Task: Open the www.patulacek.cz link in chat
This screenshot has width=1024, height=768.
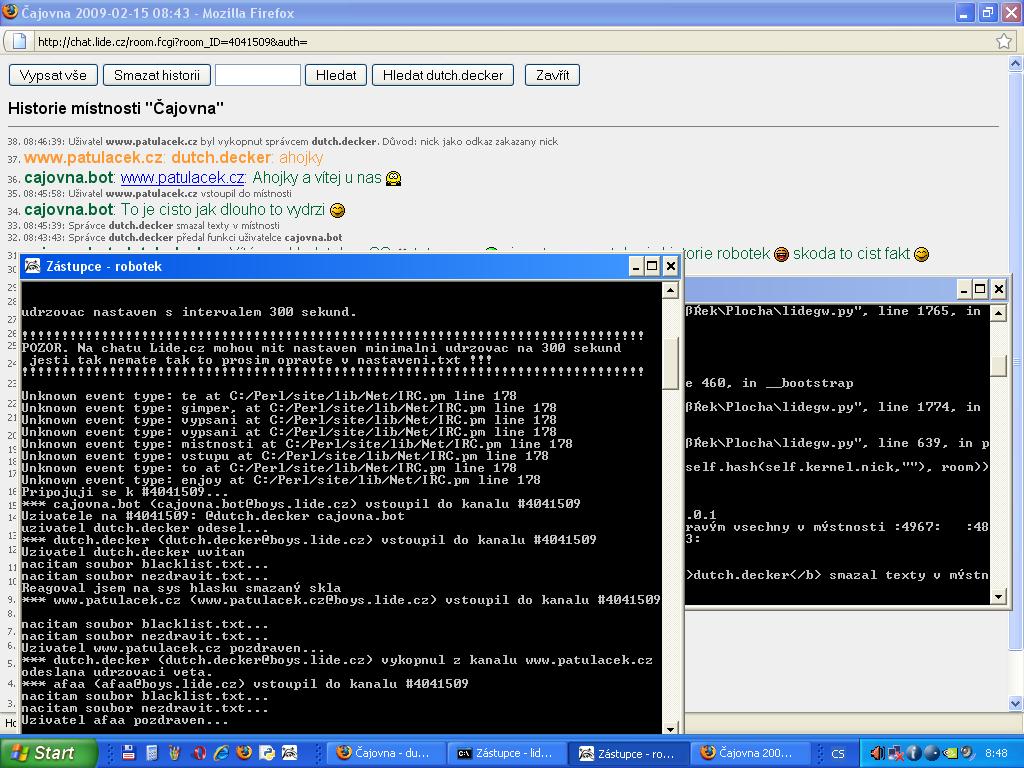Action: pyautogui.click(x=182, y=178)
